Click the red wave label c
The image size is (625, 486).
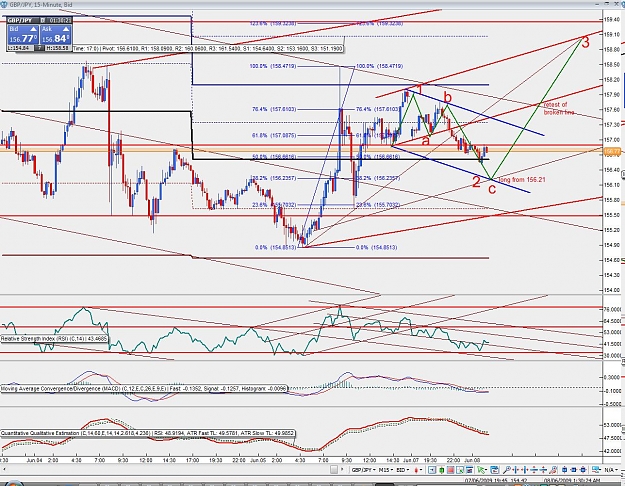[492, 189]
